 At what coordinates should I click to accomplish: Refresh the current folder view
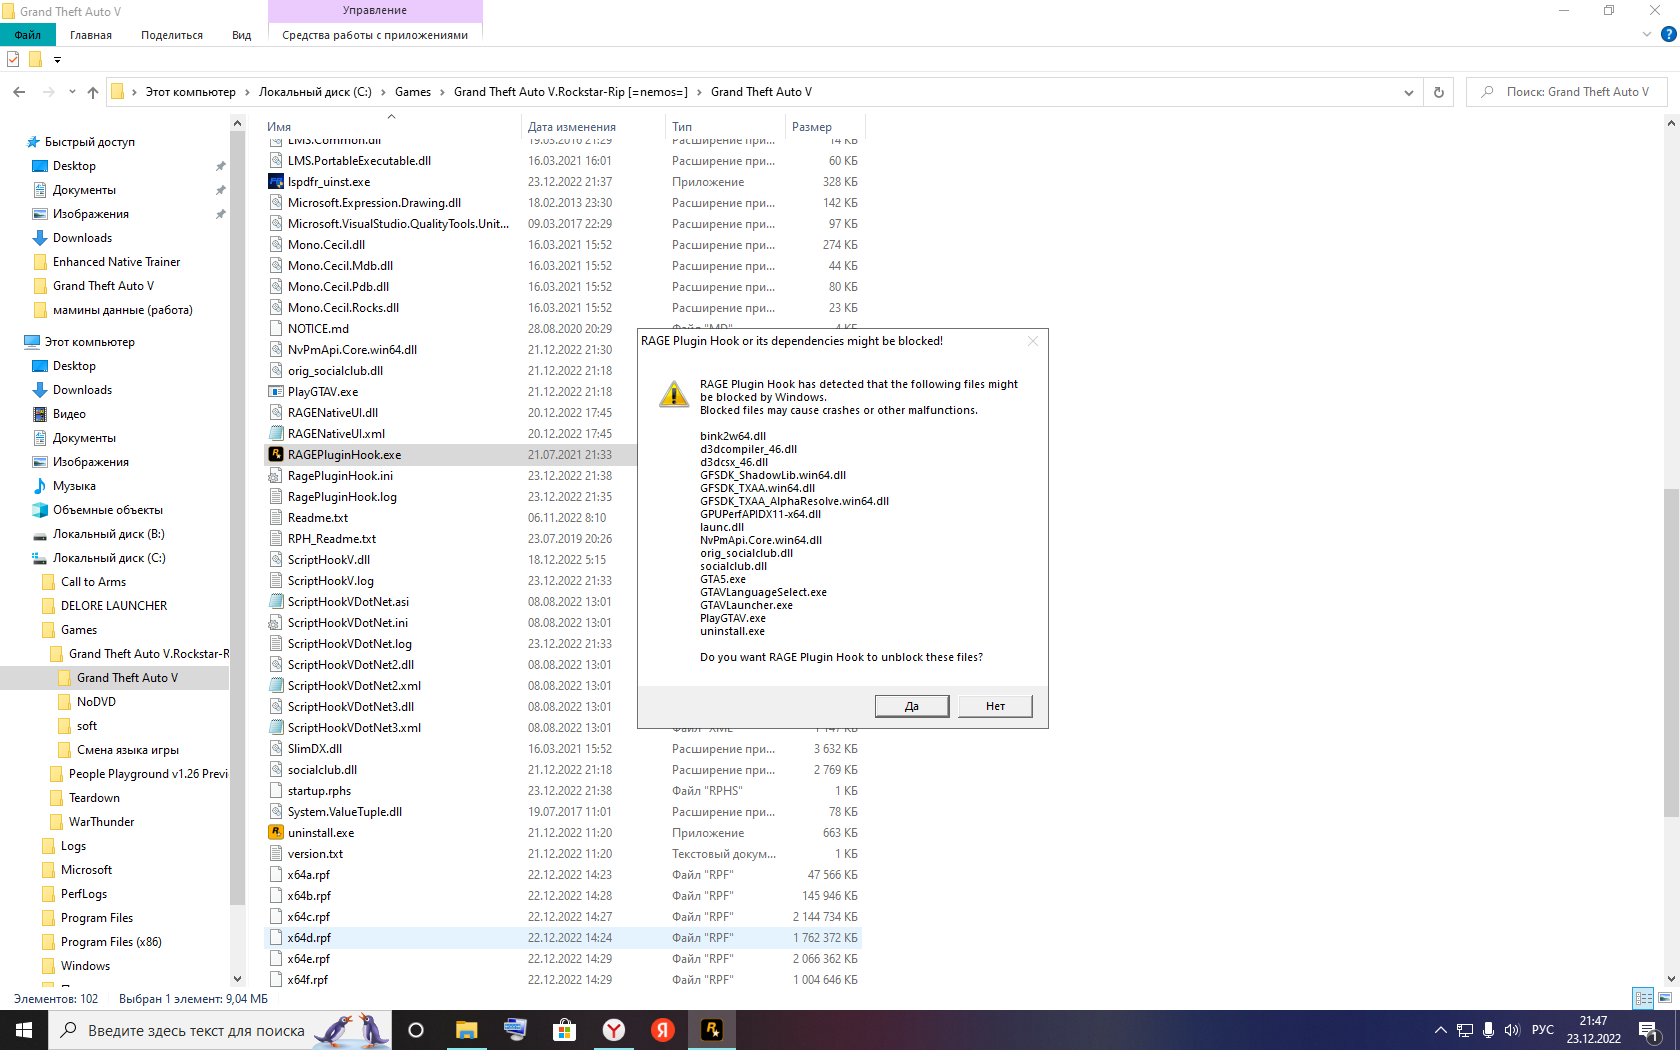click(1439, 92)
